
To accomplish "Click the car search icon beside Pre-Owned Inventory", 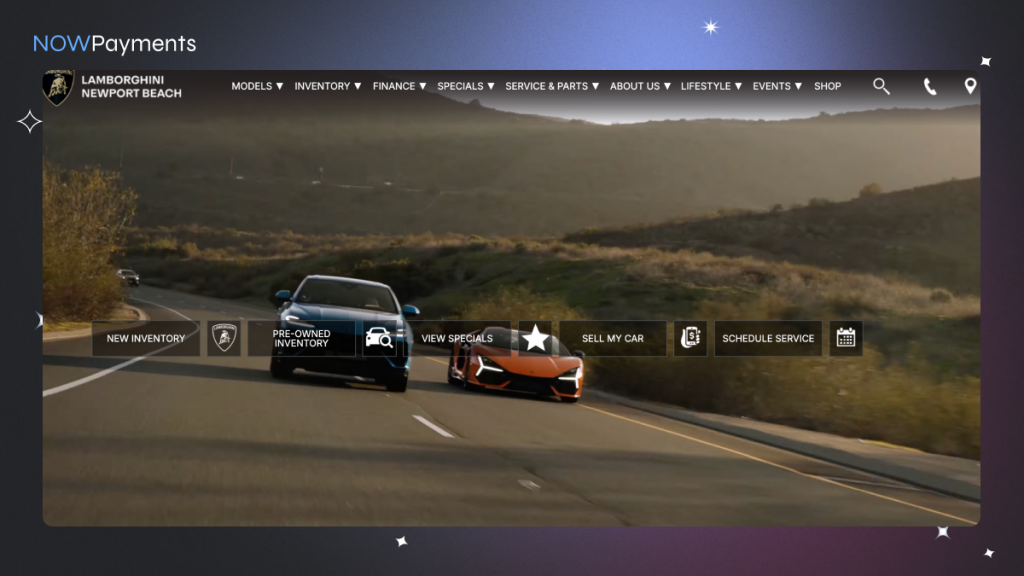I will click(379, 338).
